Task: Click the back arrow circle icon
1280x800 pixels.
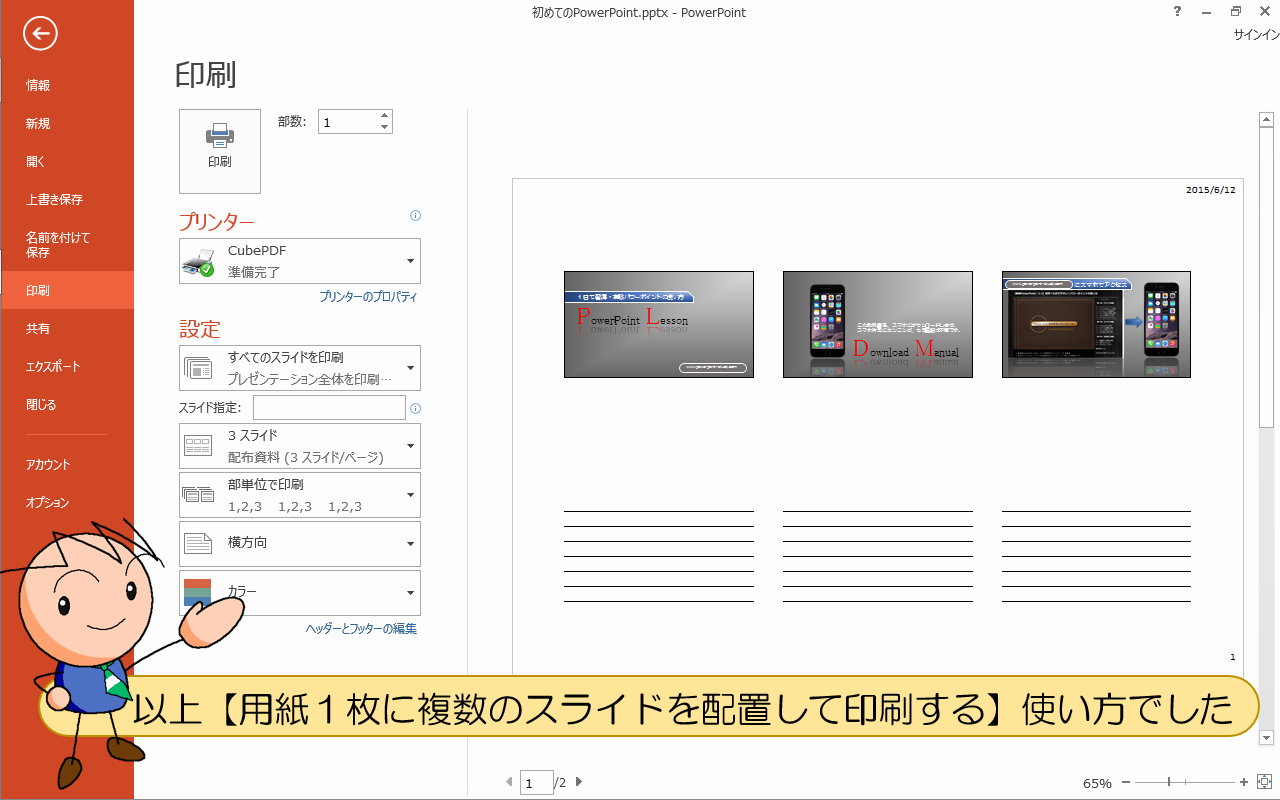Action: click(40, 34)
